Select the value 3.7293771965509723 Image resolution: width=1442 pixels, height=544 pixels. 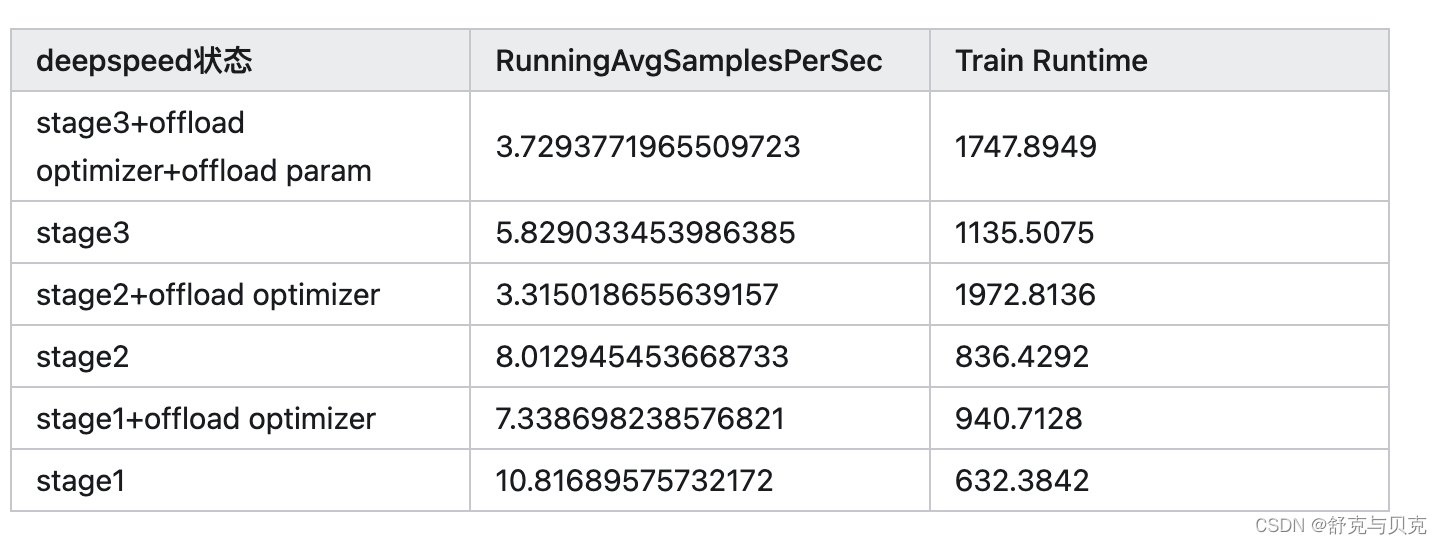click(648, 147)
